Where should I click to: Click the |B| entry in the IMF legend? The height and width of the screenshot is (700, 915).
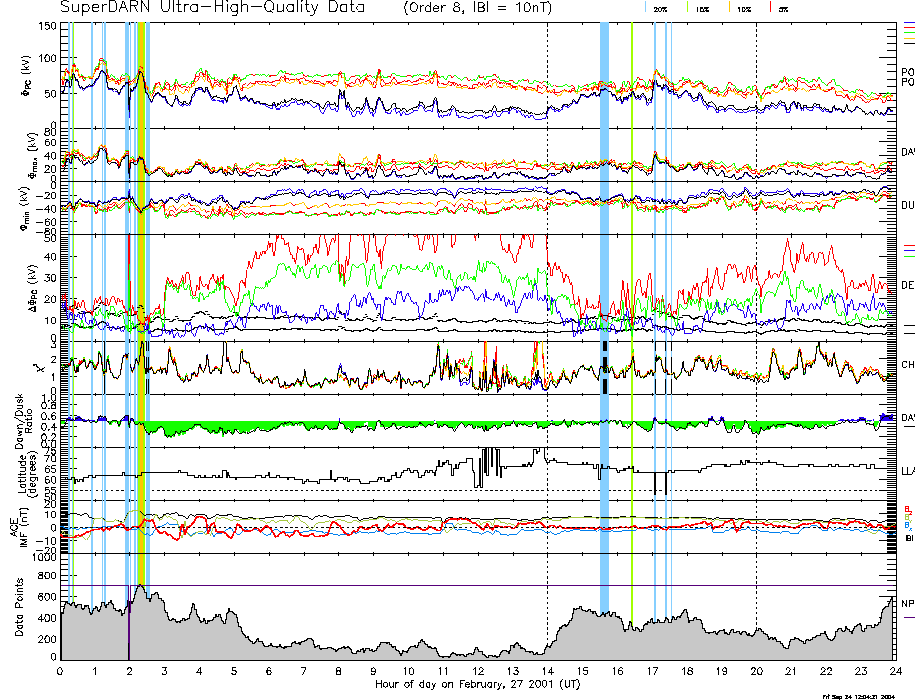[908, 538]
